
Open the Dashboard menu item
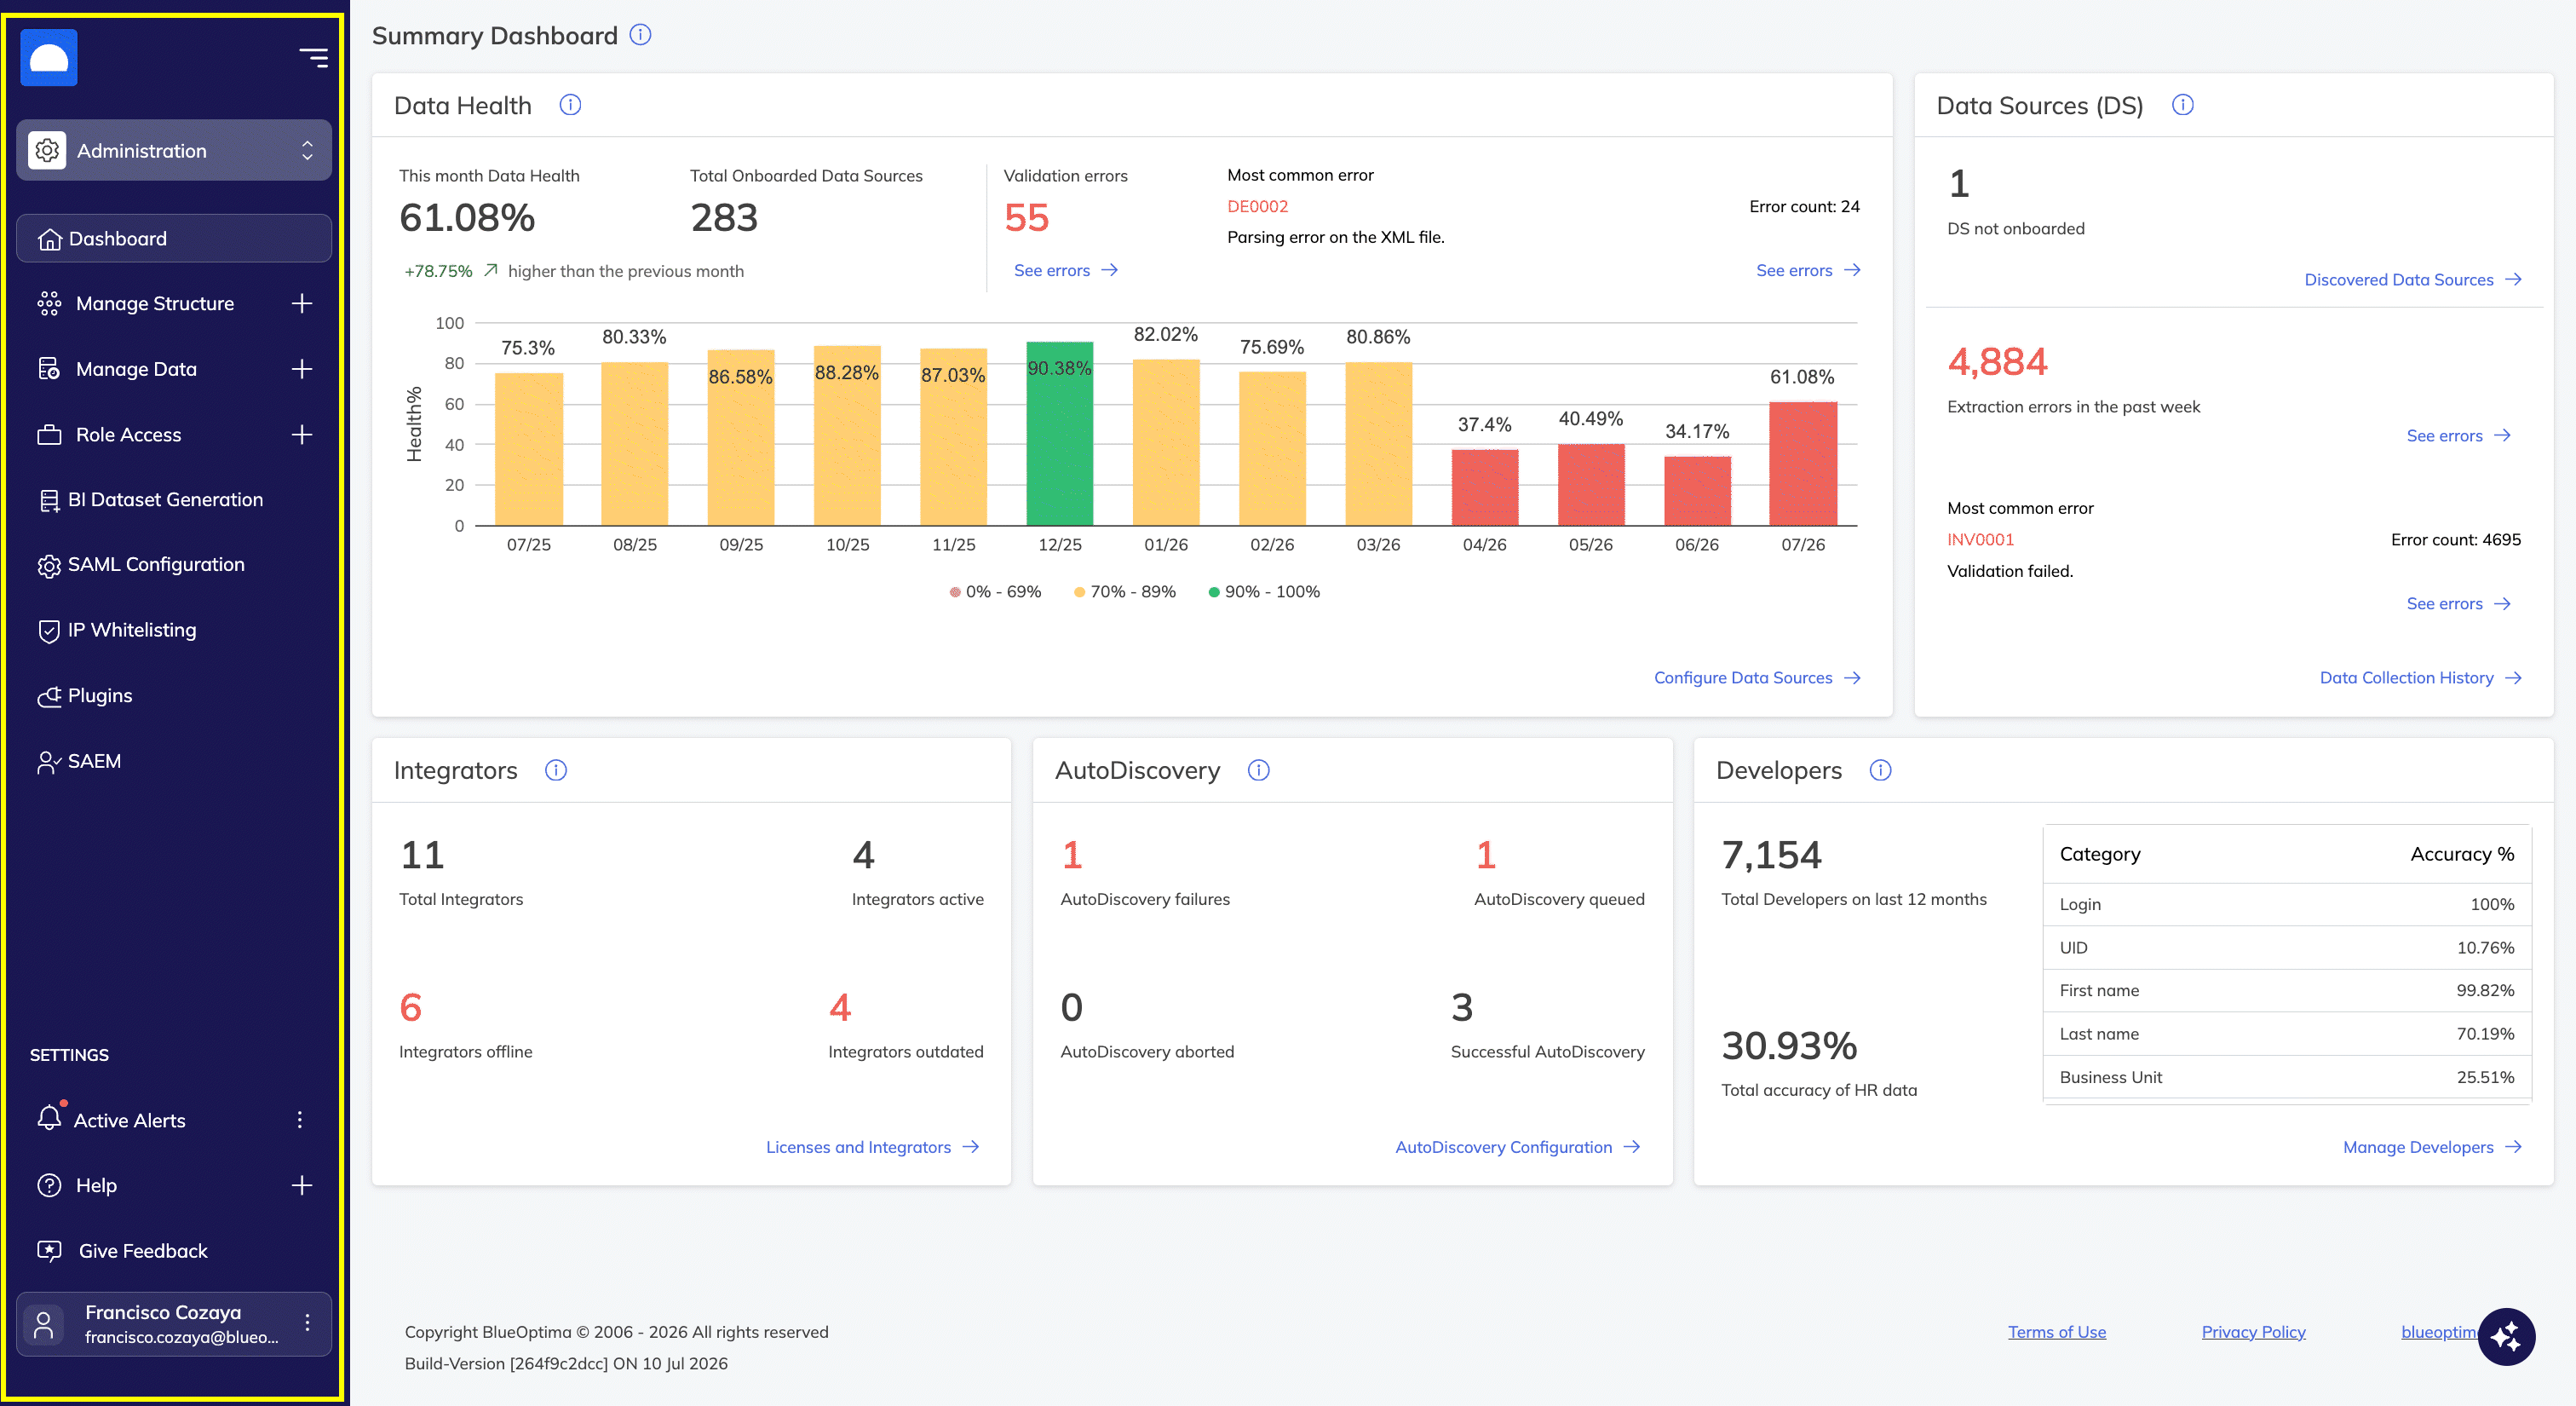174,238
